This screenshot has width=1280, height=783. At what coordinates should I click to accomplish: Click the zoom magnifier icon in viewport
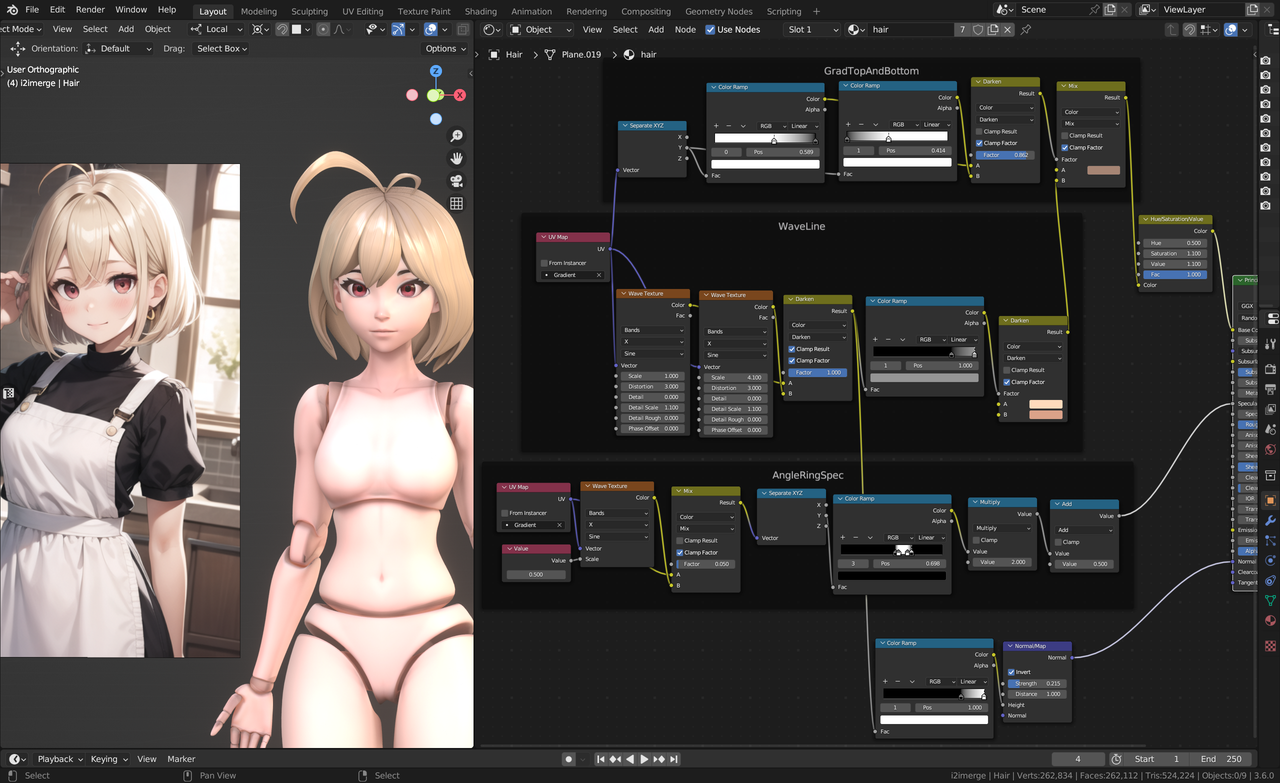pos(456,136)
